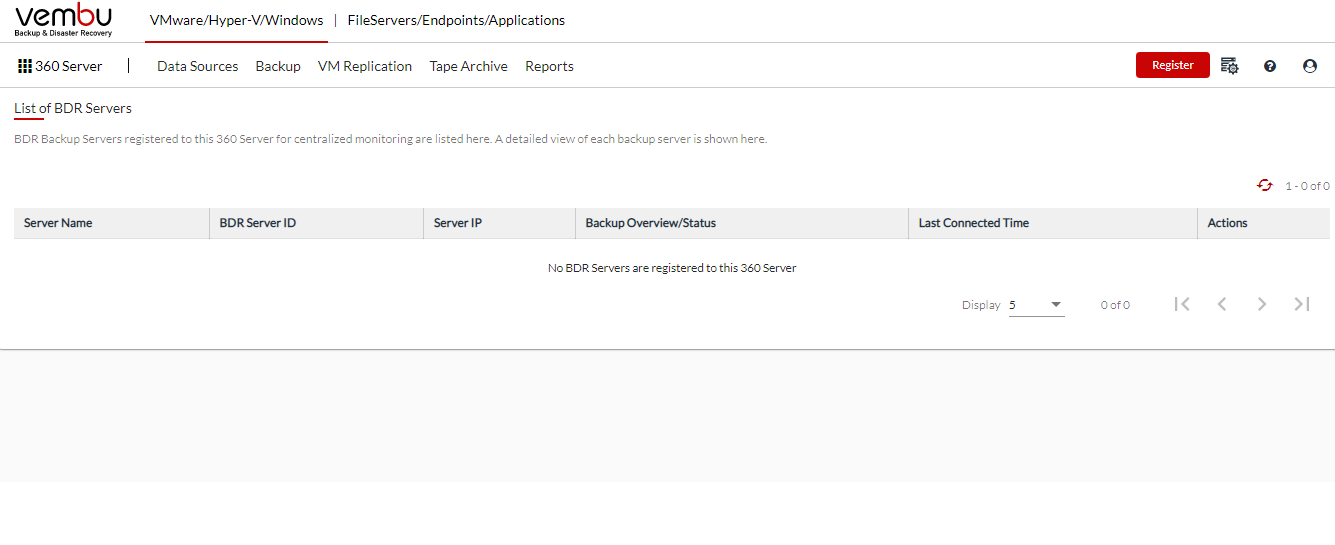Go to first page of results
Image resolution: width=1335 pixels, height=545 pixels.
pos(1182,304)
